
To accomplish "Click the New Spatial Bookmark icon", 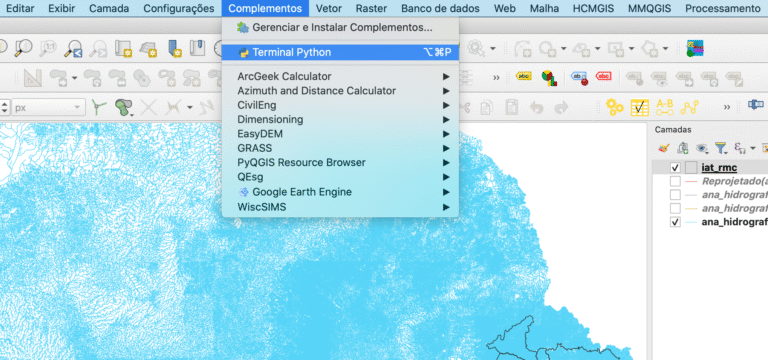I will tap(173, 48).
